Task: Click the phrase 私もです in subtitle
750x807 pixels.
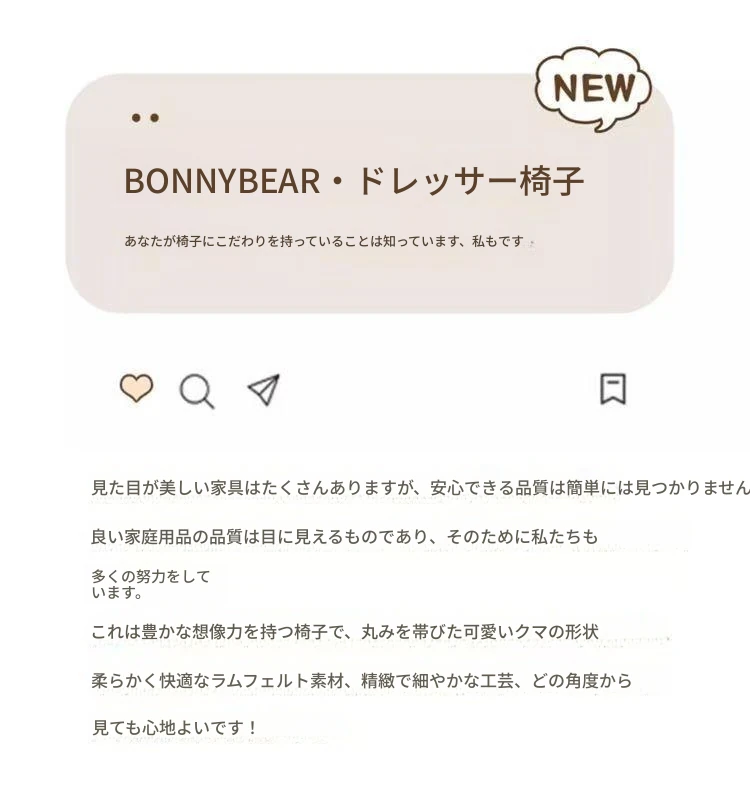Action: point(498,241)
